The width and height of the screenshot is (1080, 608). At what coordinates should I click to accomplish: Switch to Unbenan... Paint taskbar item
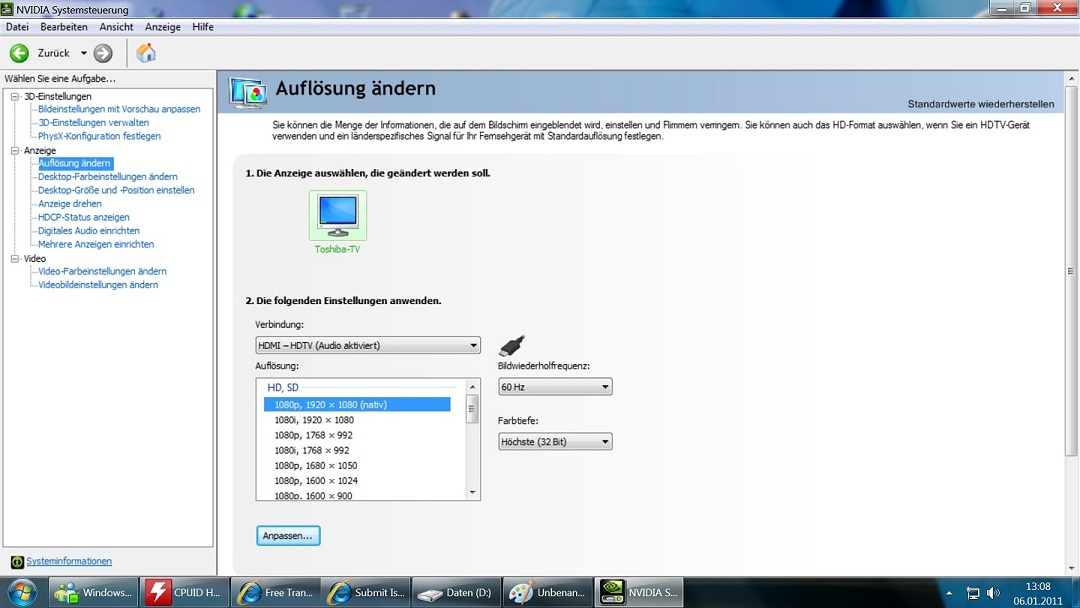point(548,592)
